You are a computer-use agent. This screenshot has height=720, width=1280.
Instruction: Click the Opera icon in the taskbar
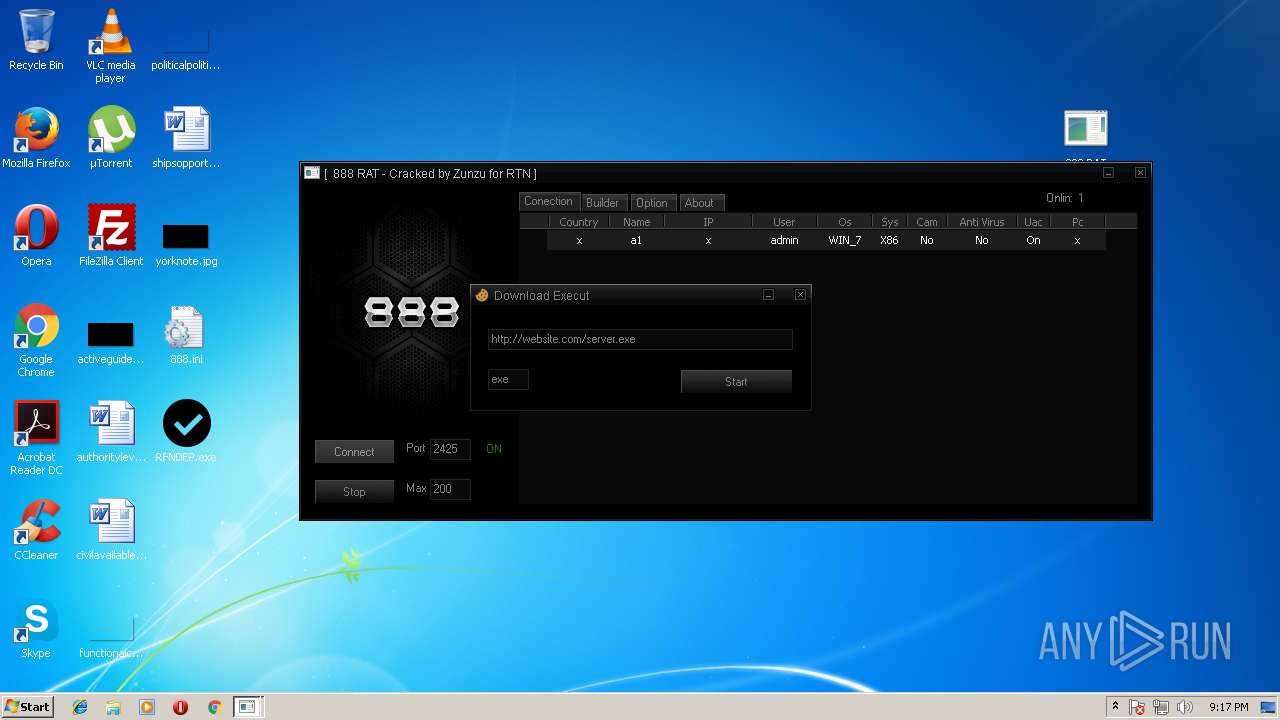pos(181,707)
